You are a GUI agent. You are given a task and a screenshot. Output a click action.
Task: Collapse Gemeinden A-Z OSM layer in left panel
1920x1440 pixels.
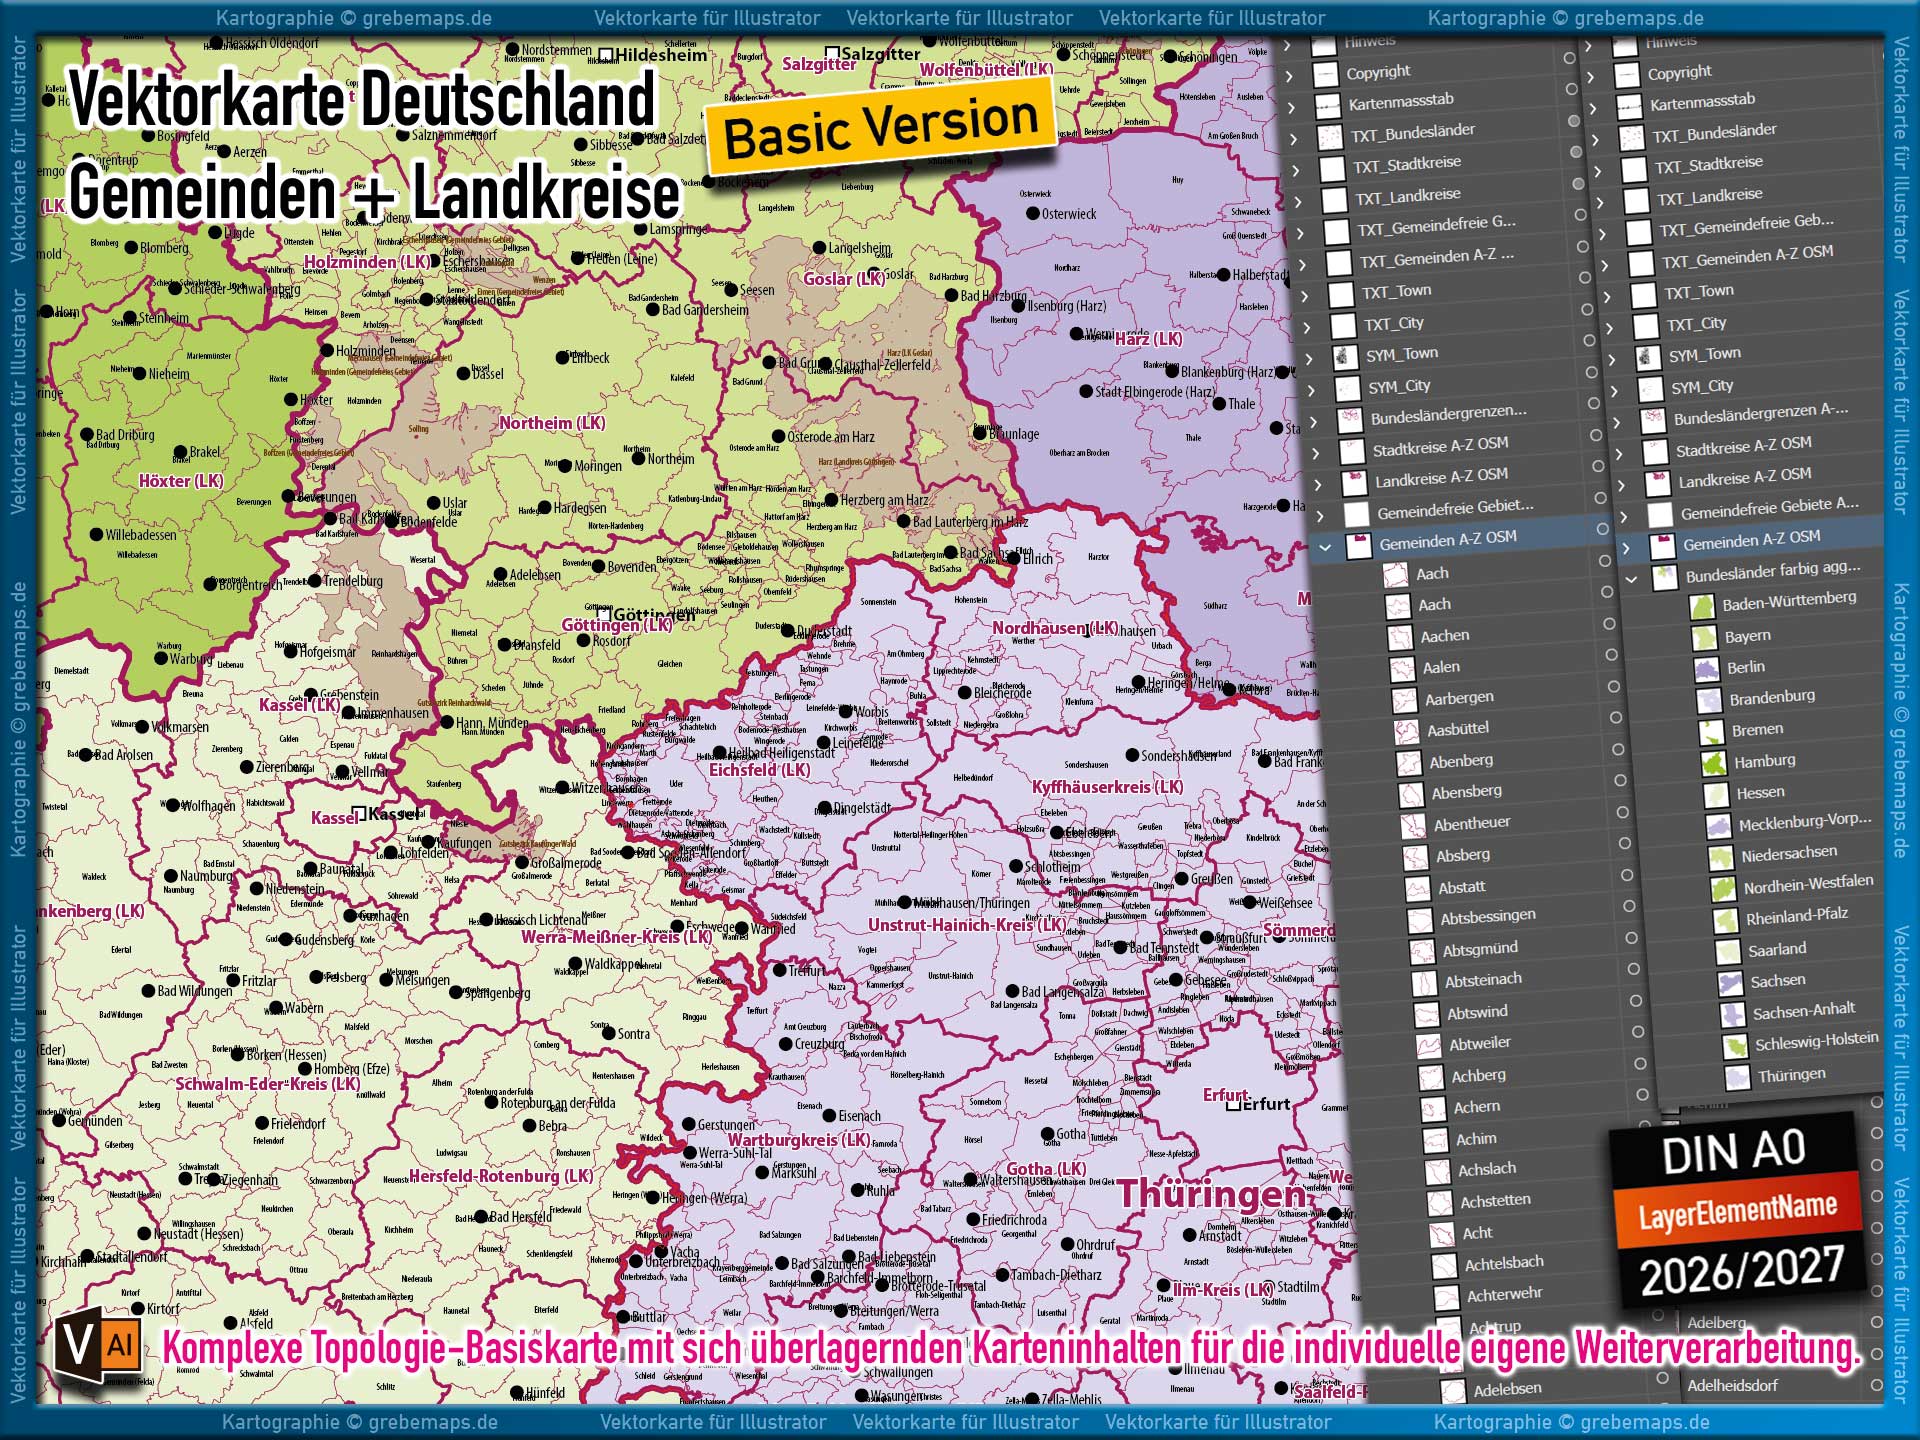pyautogui.click(x=1325, y=548)
